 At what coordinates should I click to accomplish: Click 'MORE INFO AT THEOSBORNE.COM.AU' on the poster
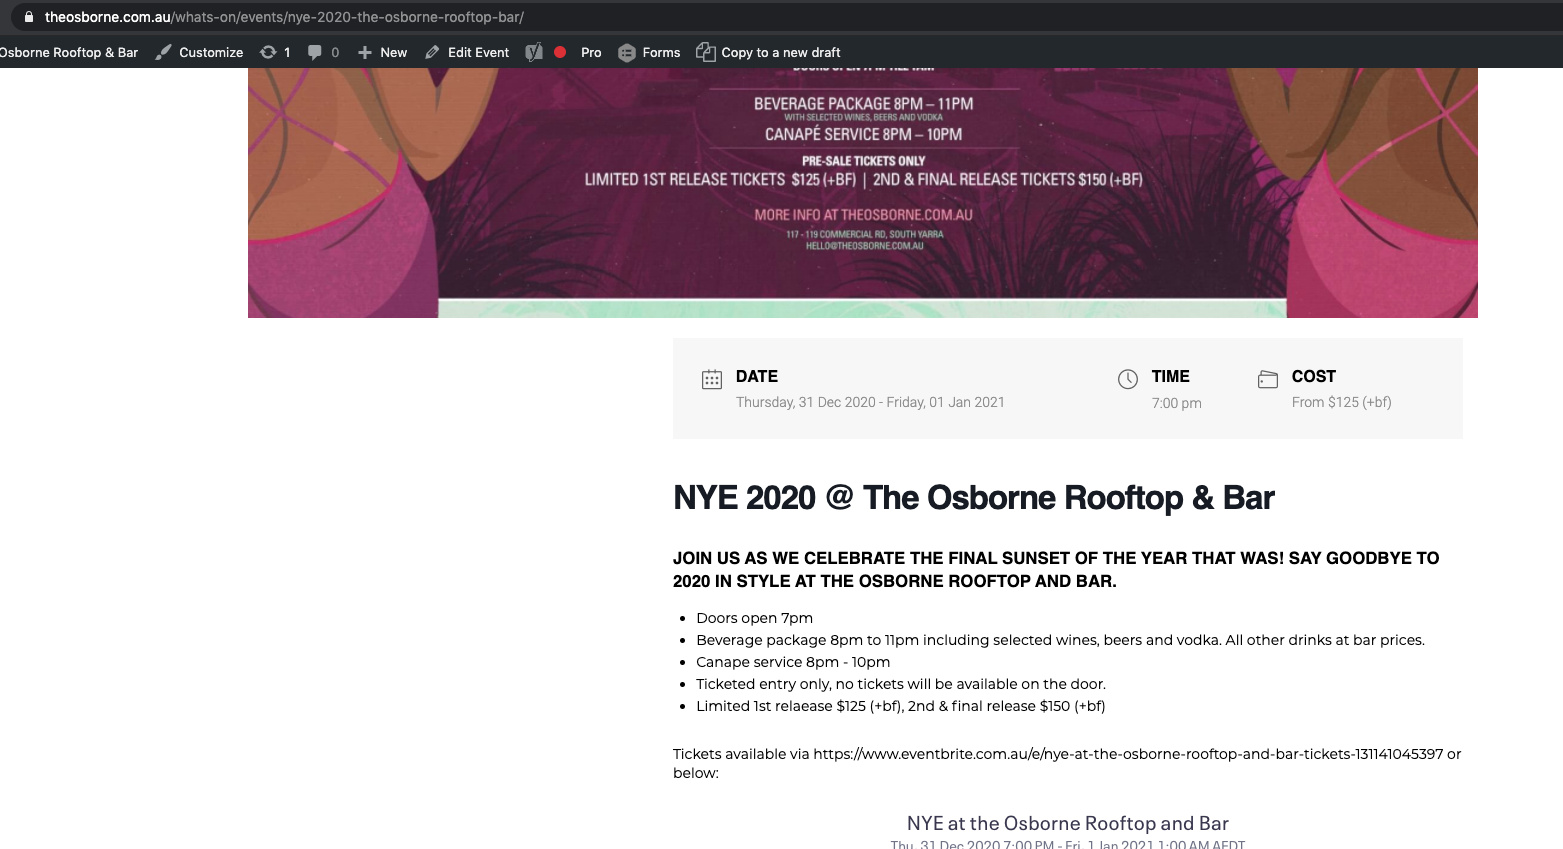863,215
